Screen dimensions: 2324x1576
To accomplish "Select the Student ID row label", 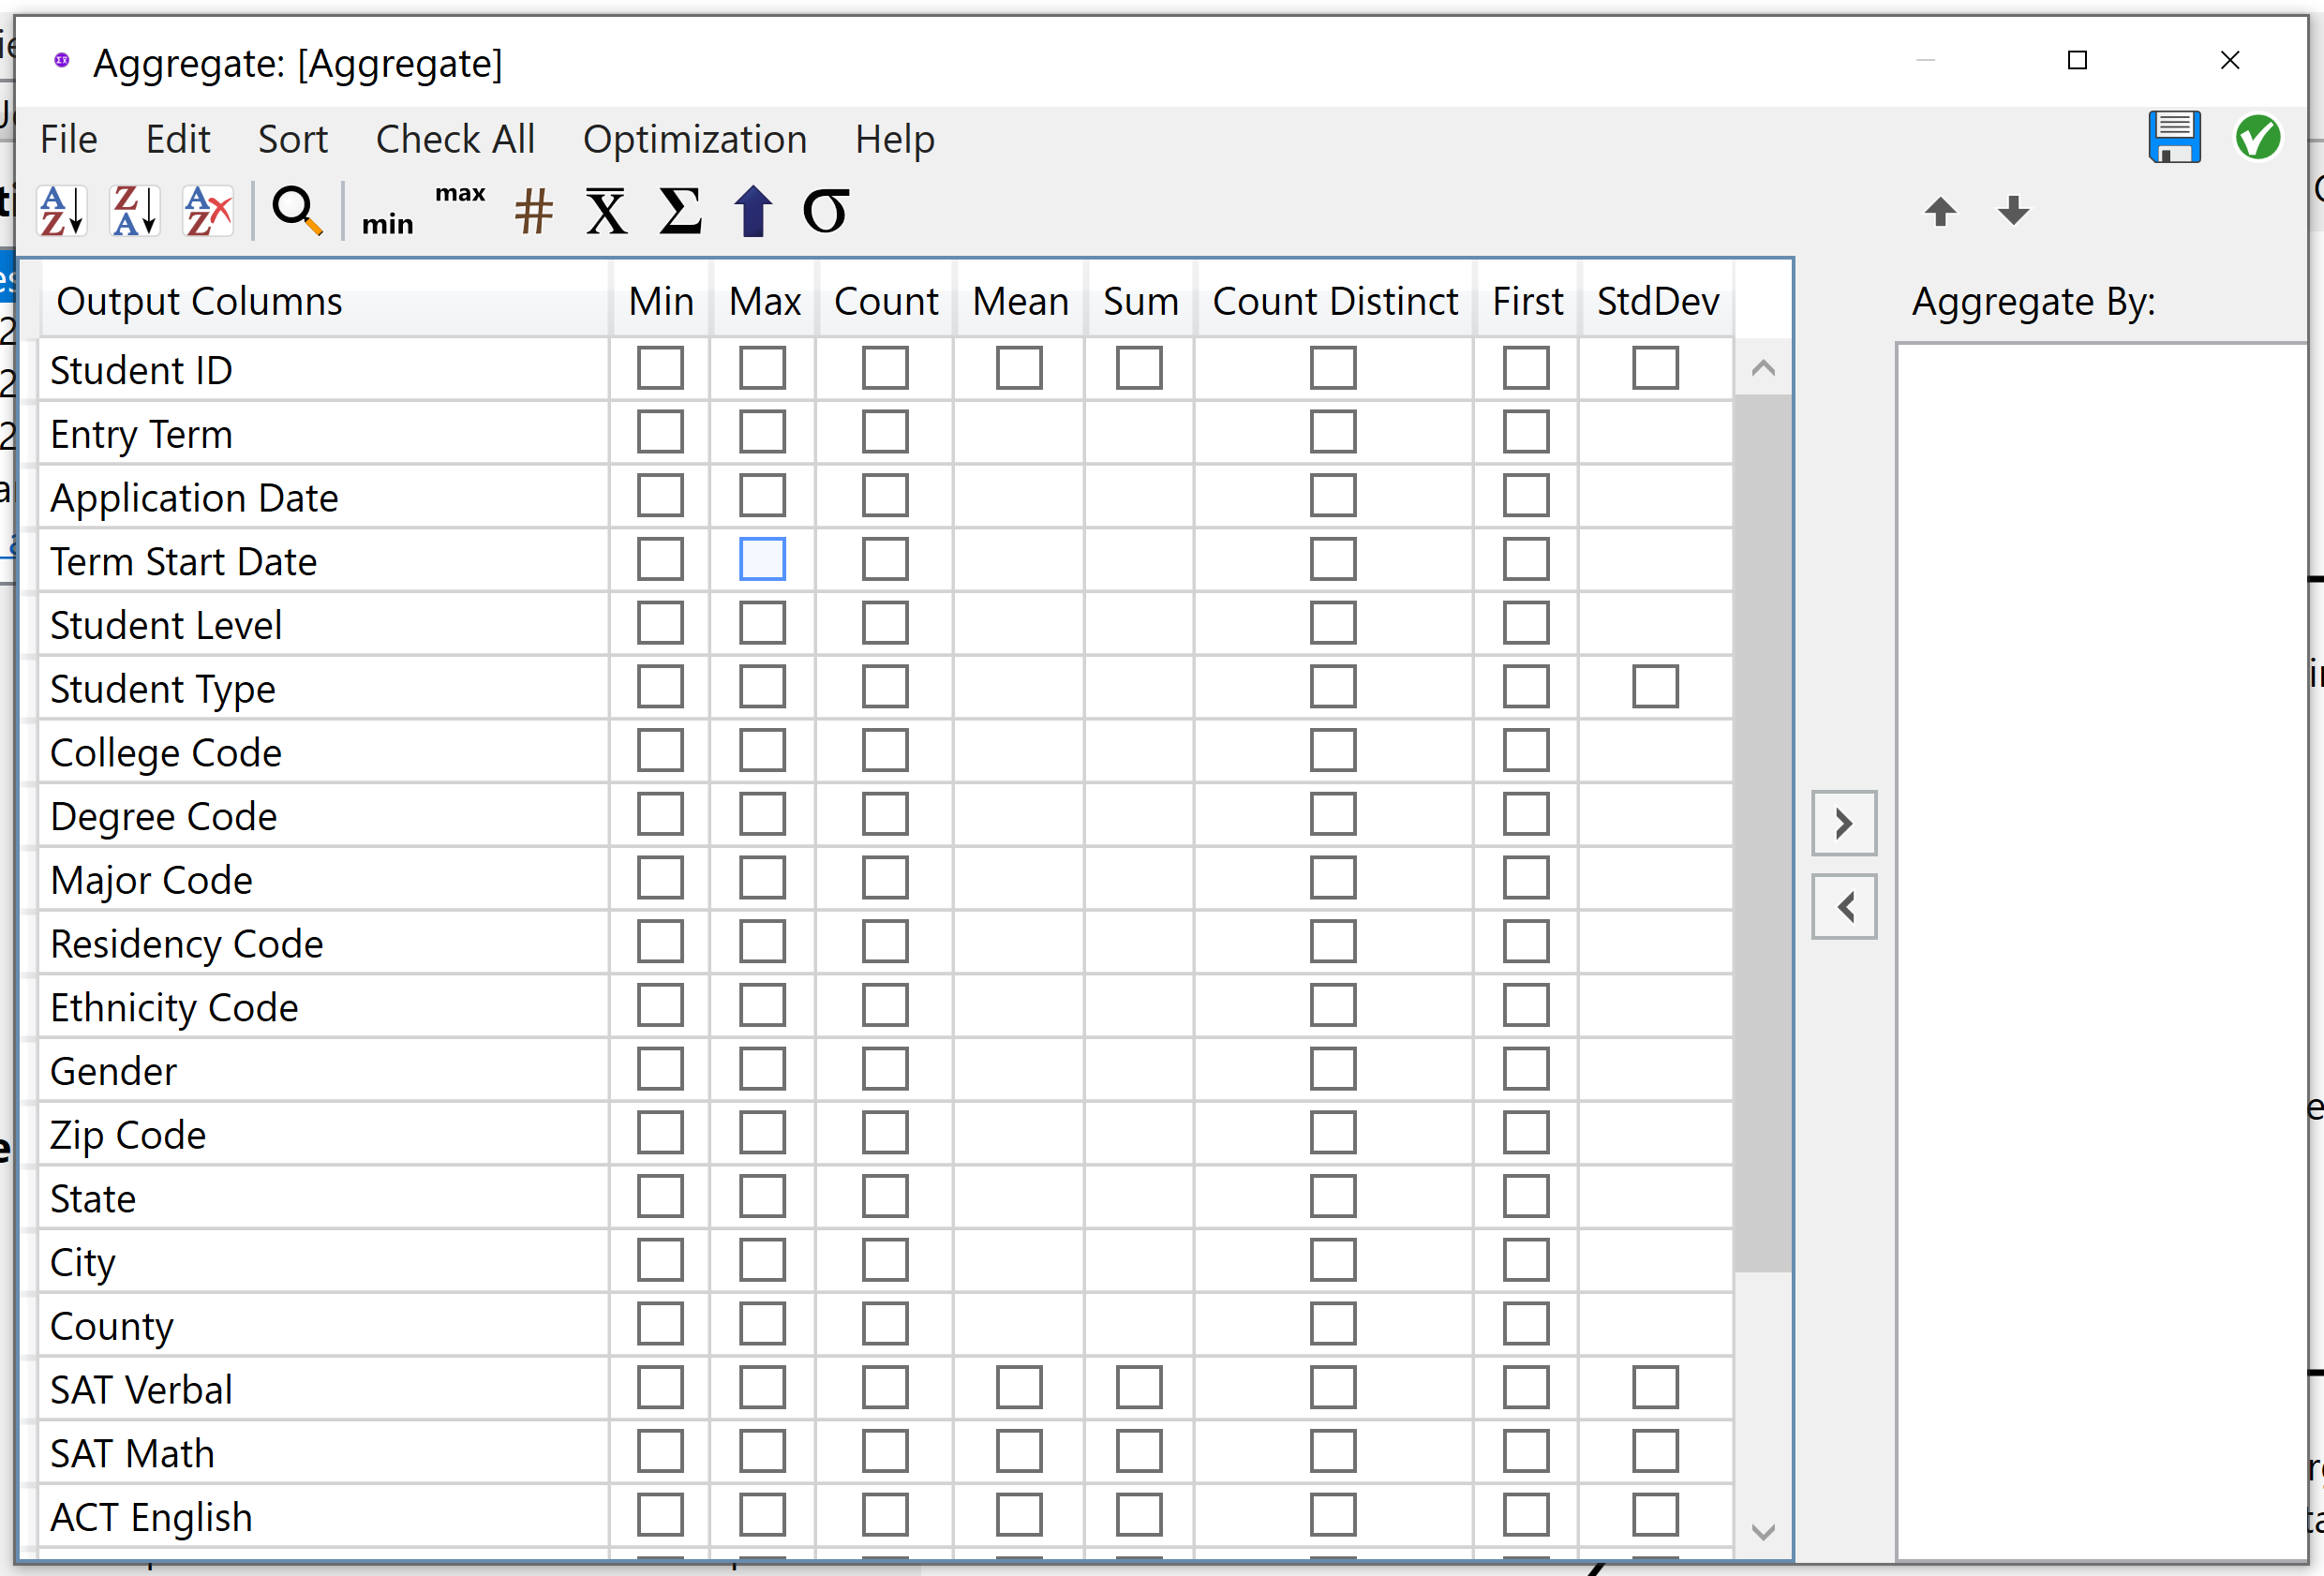I will coord(141,370).
